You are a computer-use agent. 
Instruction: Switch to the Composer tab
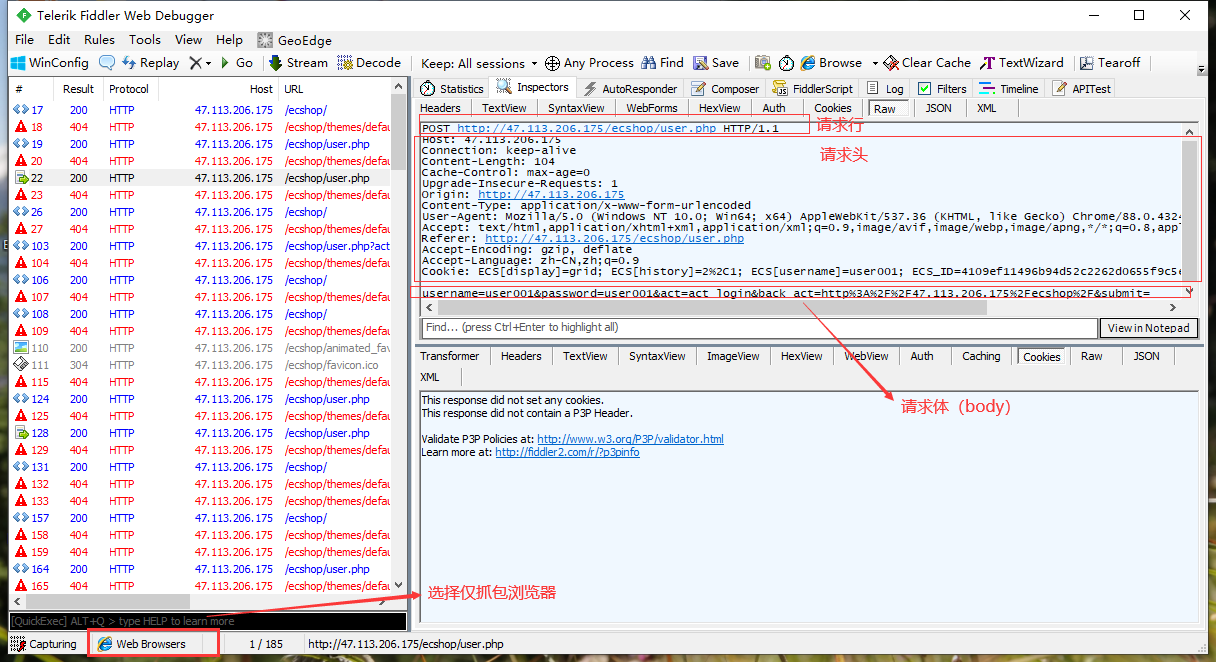726,89
